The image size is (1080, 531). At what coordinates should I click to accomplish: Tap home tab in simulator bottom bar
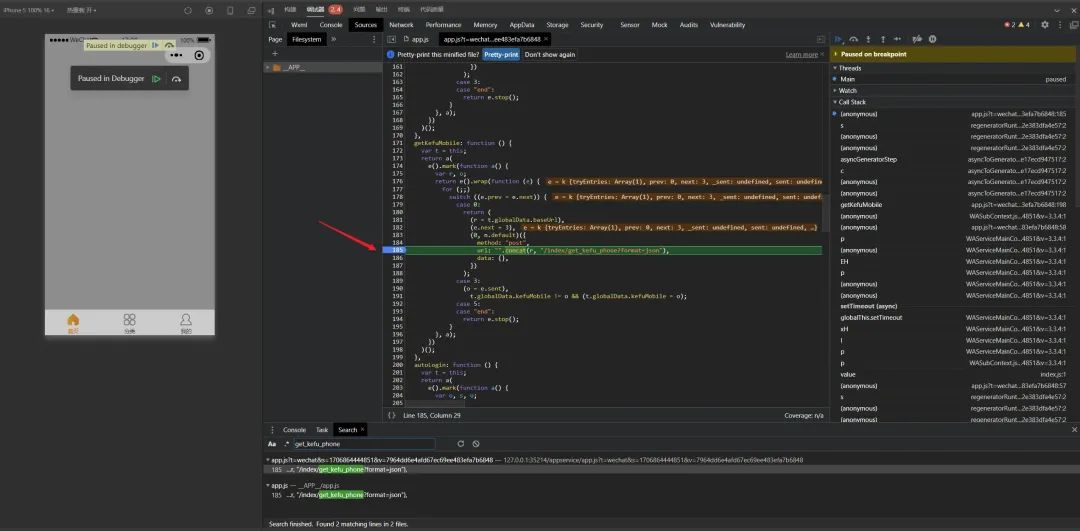(73, 323)
